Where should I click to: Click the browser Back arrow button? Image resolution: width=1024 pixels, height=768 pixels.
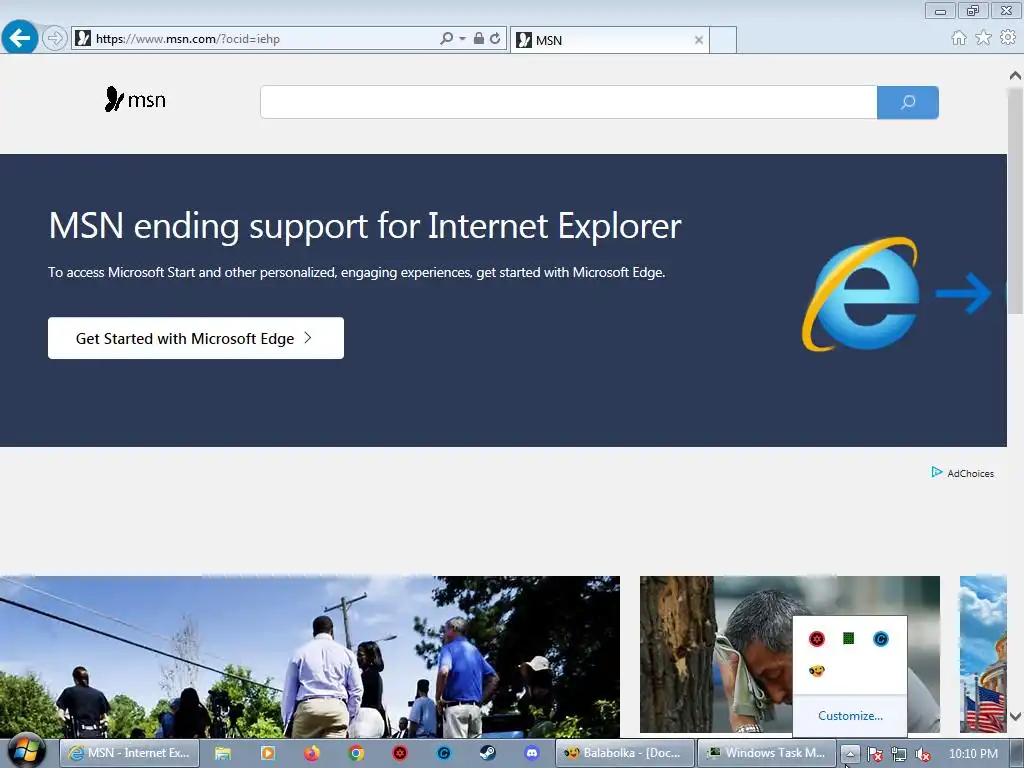point(19,37)
